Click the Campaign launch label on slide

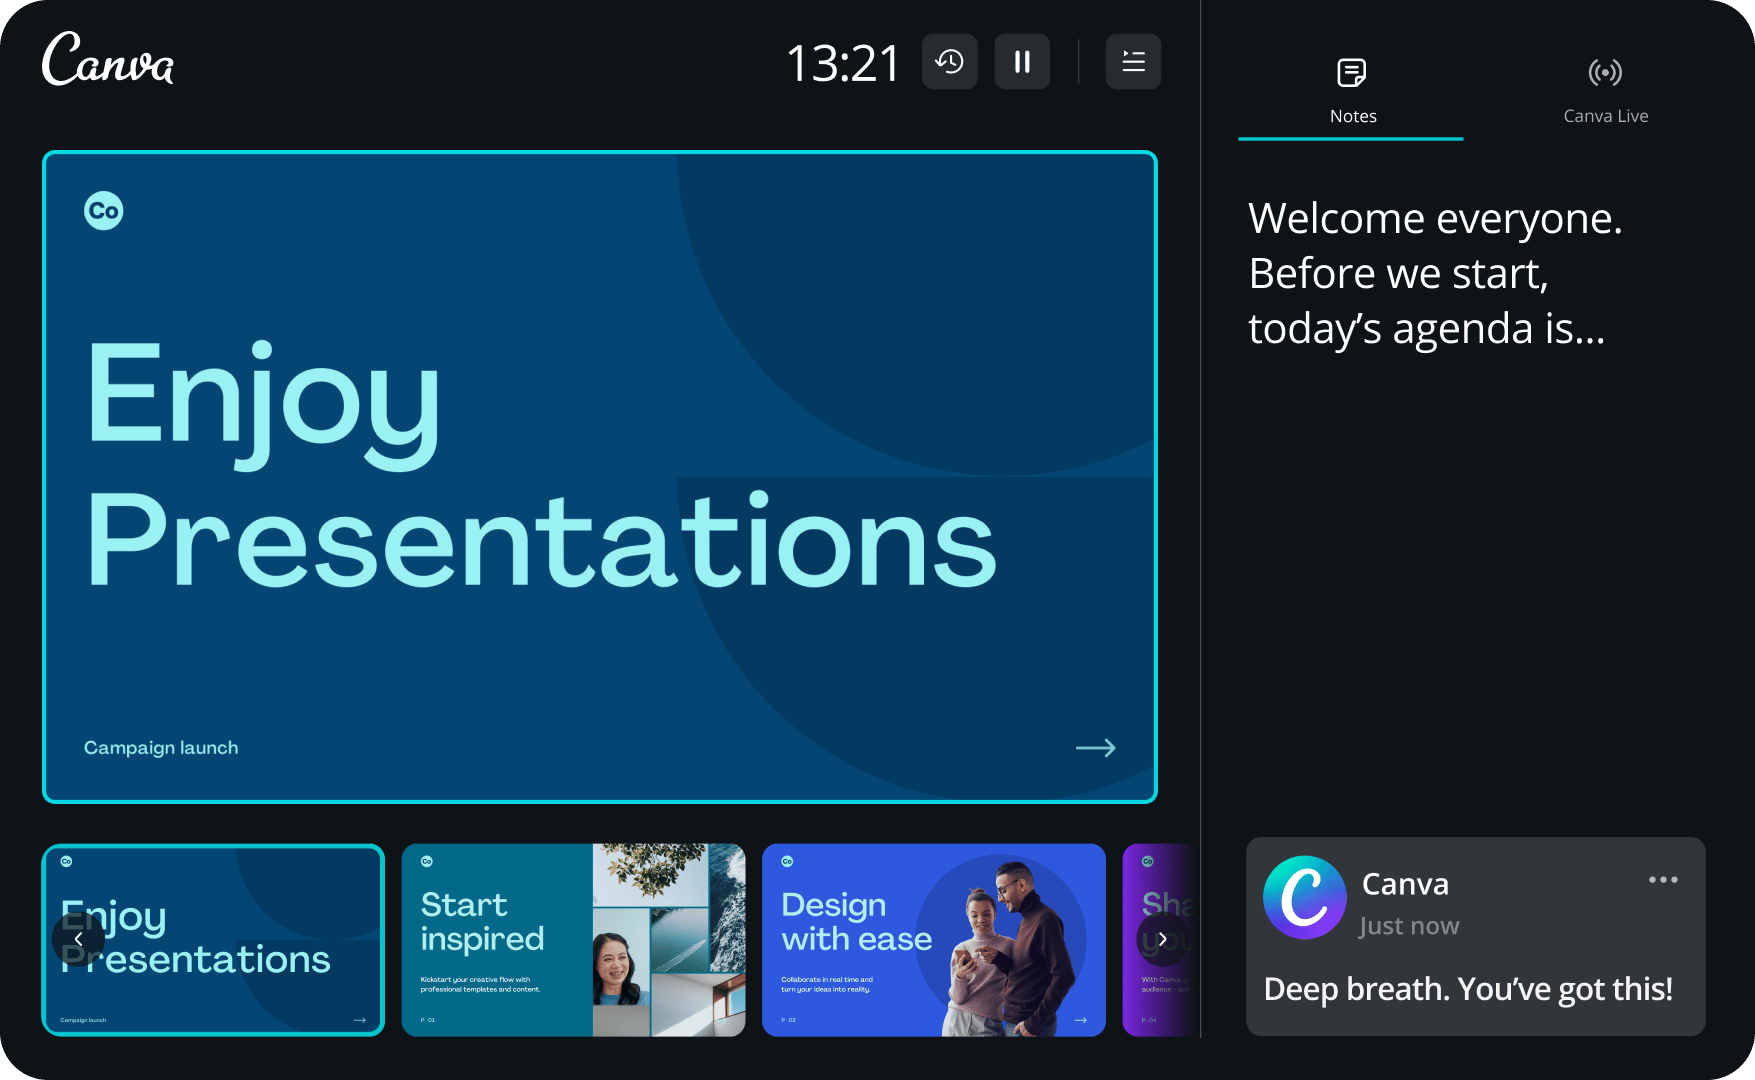pos(161,748)
